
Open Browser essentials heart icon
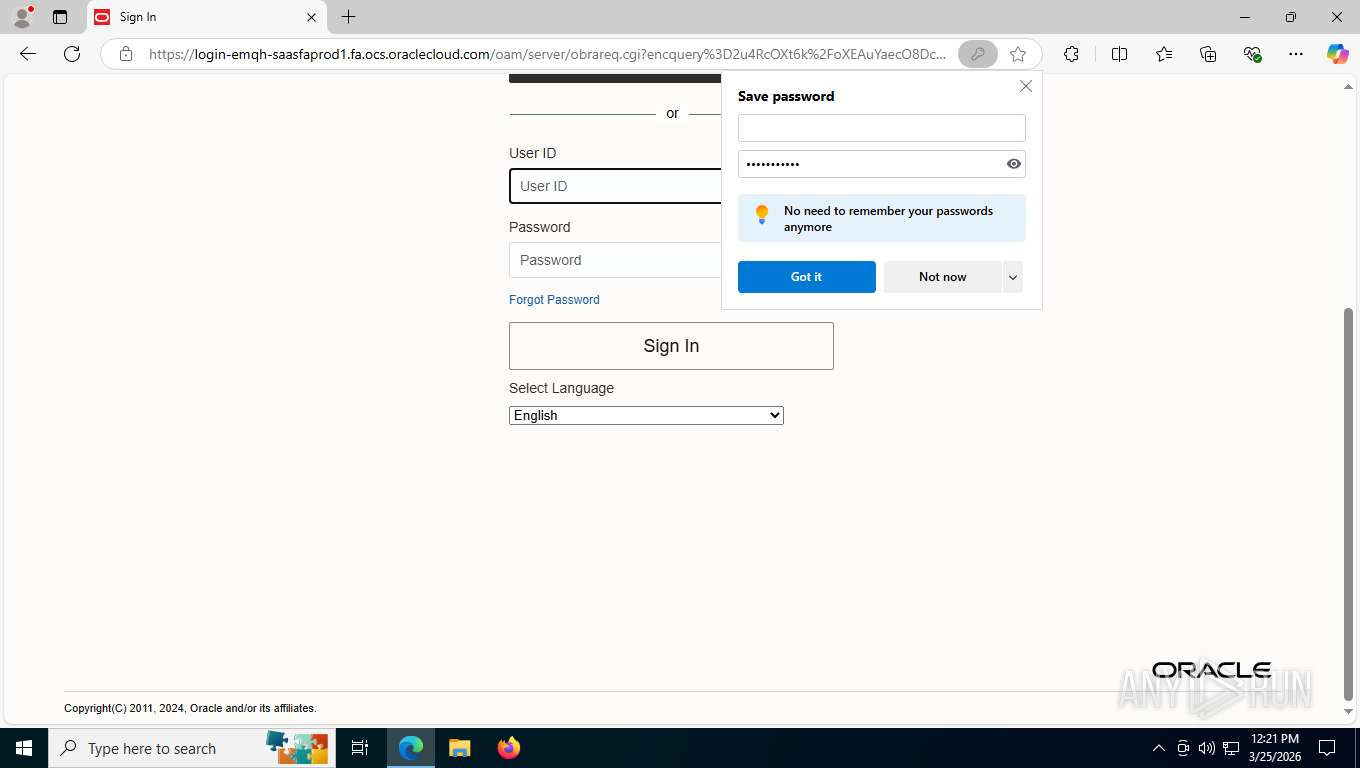point(1252,54)
